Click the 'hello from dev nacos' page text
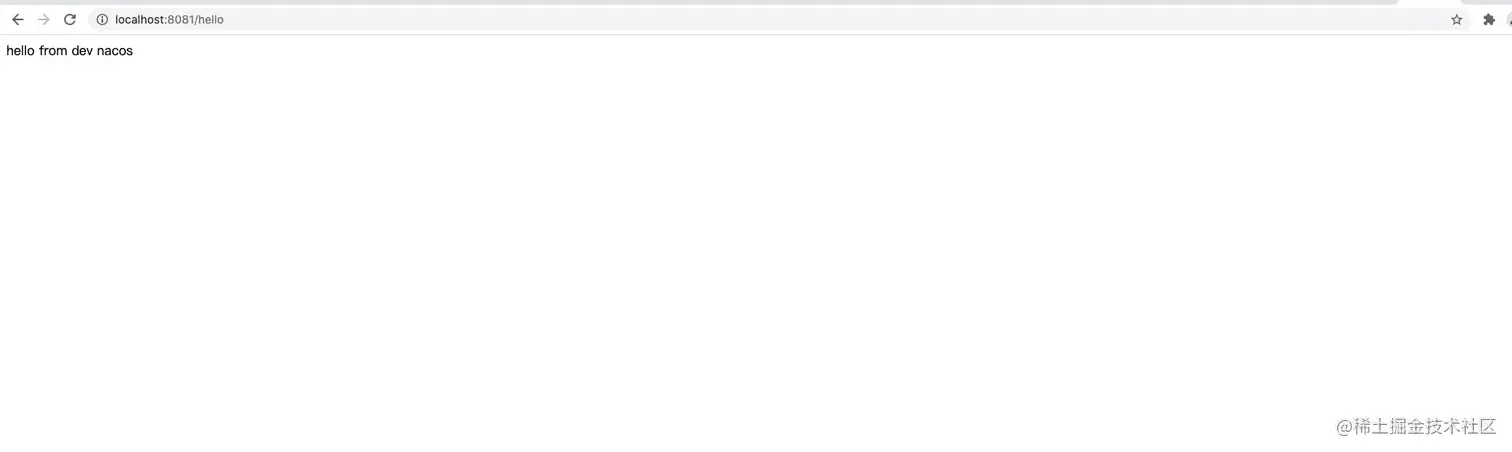This screenshot has width=1512, height=452. 69,51
